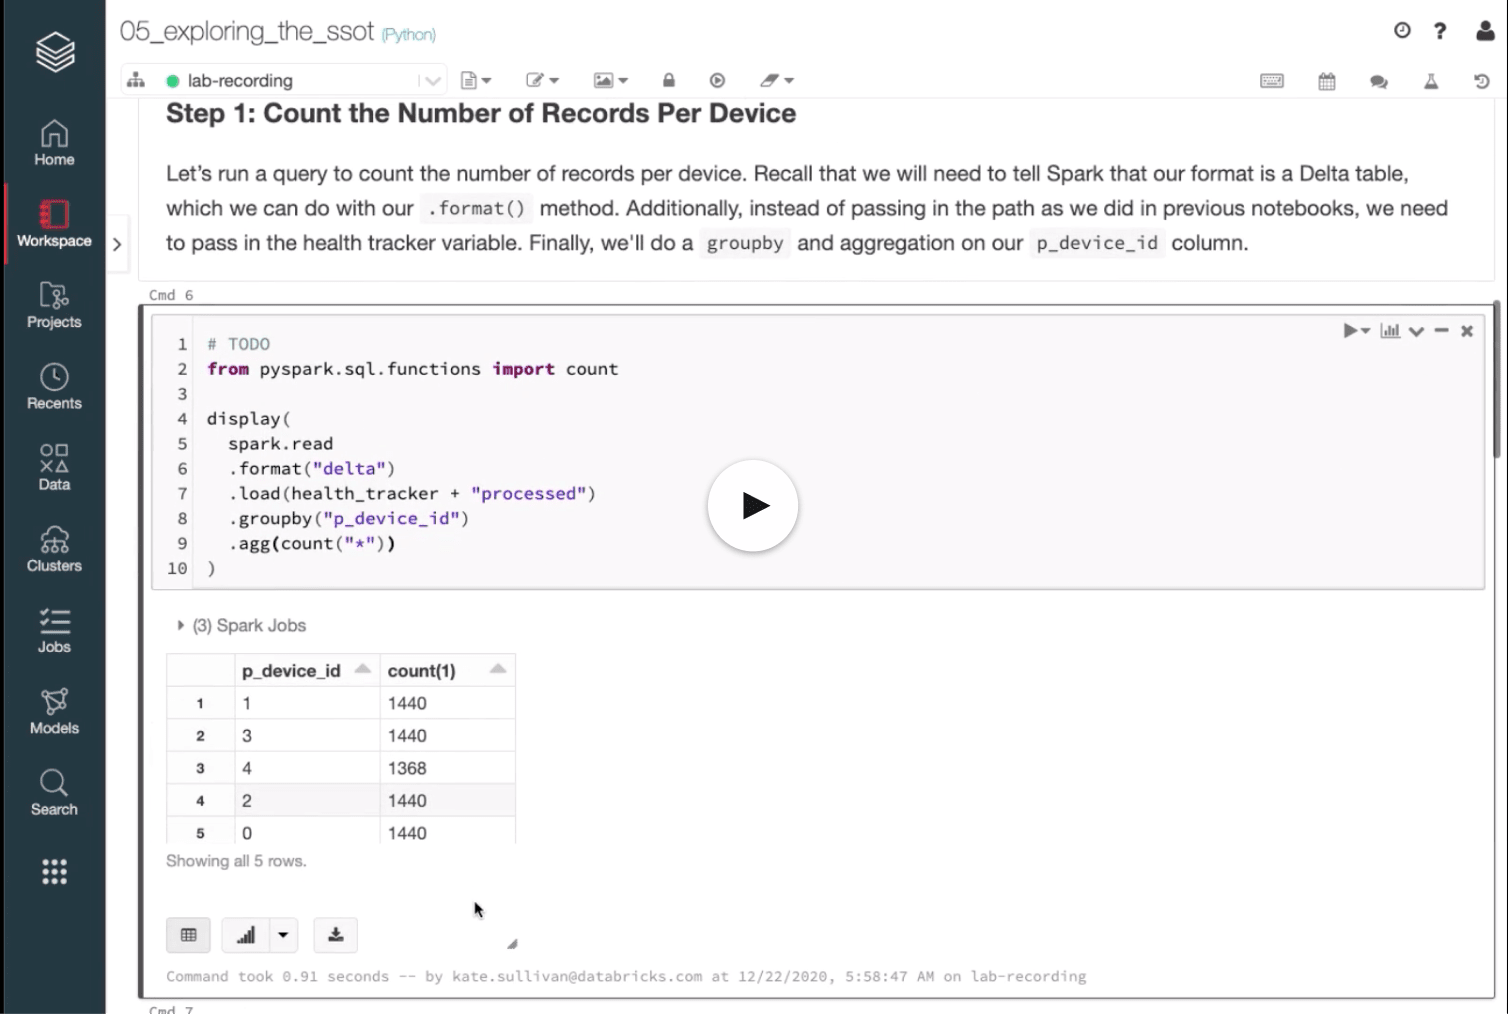1508x1014 pixels.
Task: Open the notebook schedule calendar icon
Action: click(x=1326, y=81)
